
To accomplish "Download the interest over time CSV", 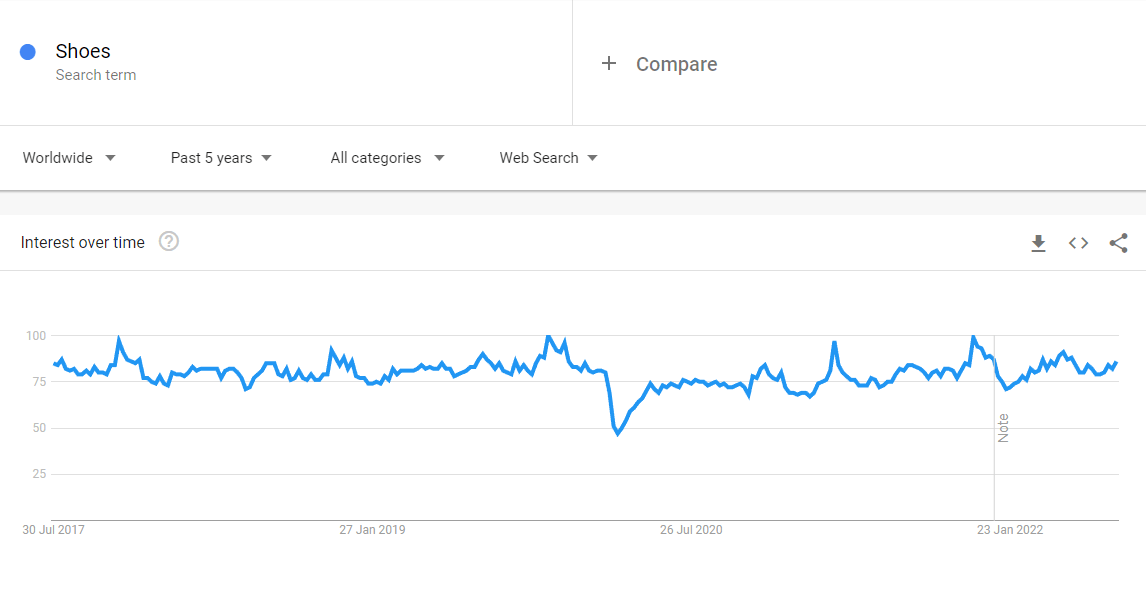I will (x=1038, y=243).
